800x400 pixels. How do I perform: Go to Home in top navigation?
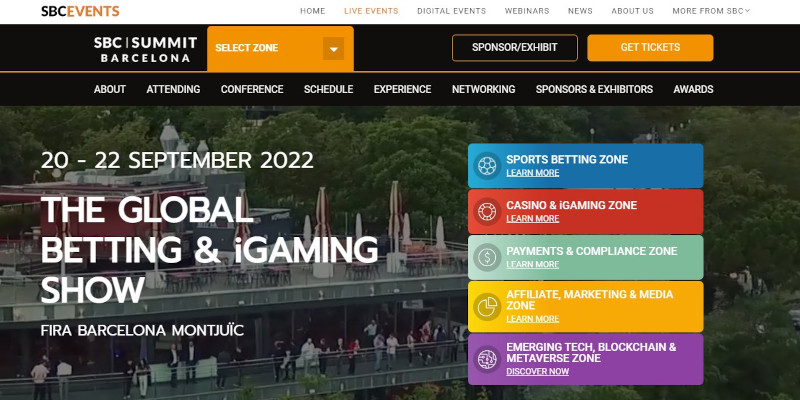[312, 11]
